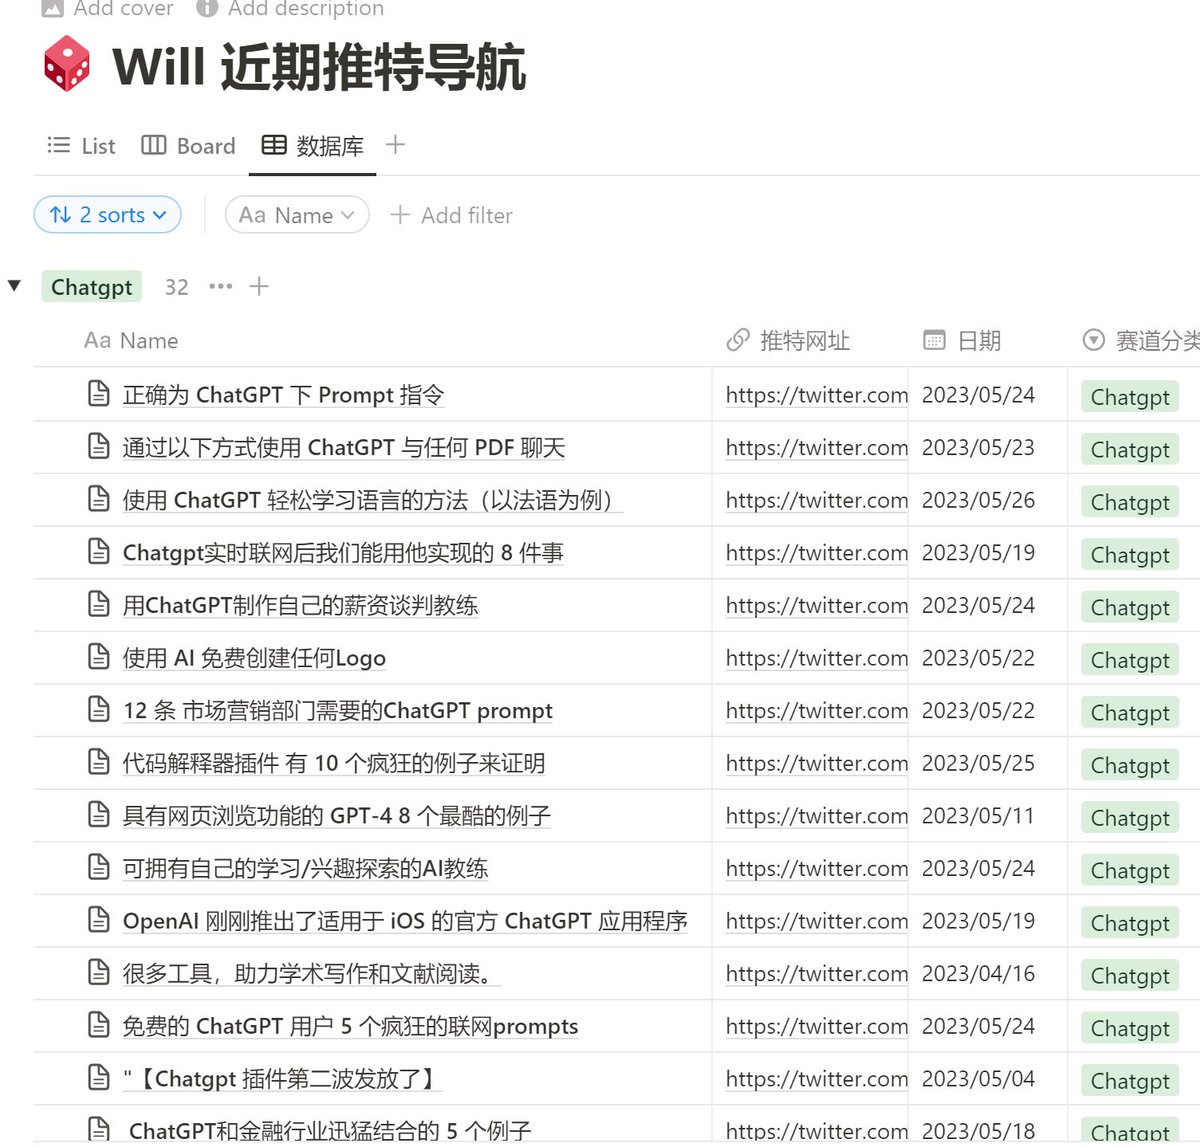1200x1147 pixels.
Task: Click the red dice page icon
Action: click(67, 64)
